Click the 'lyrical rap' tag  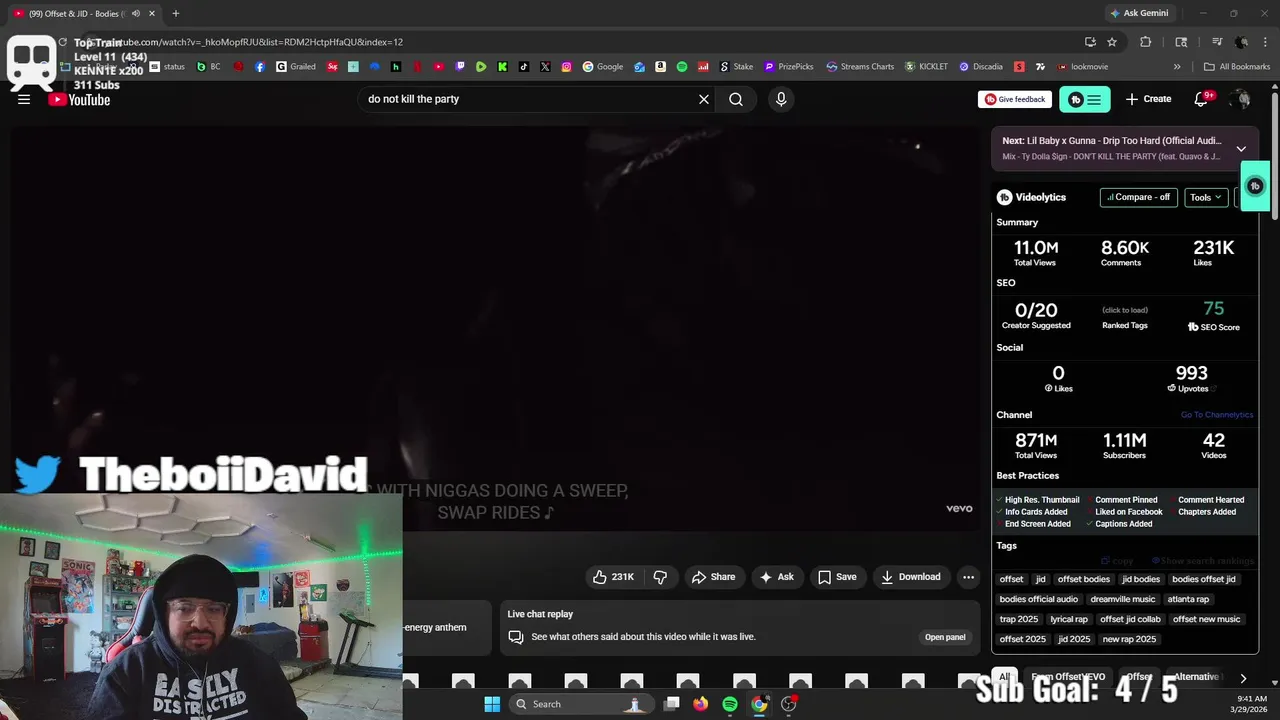pyautogui.click(x=1069, y=619)
